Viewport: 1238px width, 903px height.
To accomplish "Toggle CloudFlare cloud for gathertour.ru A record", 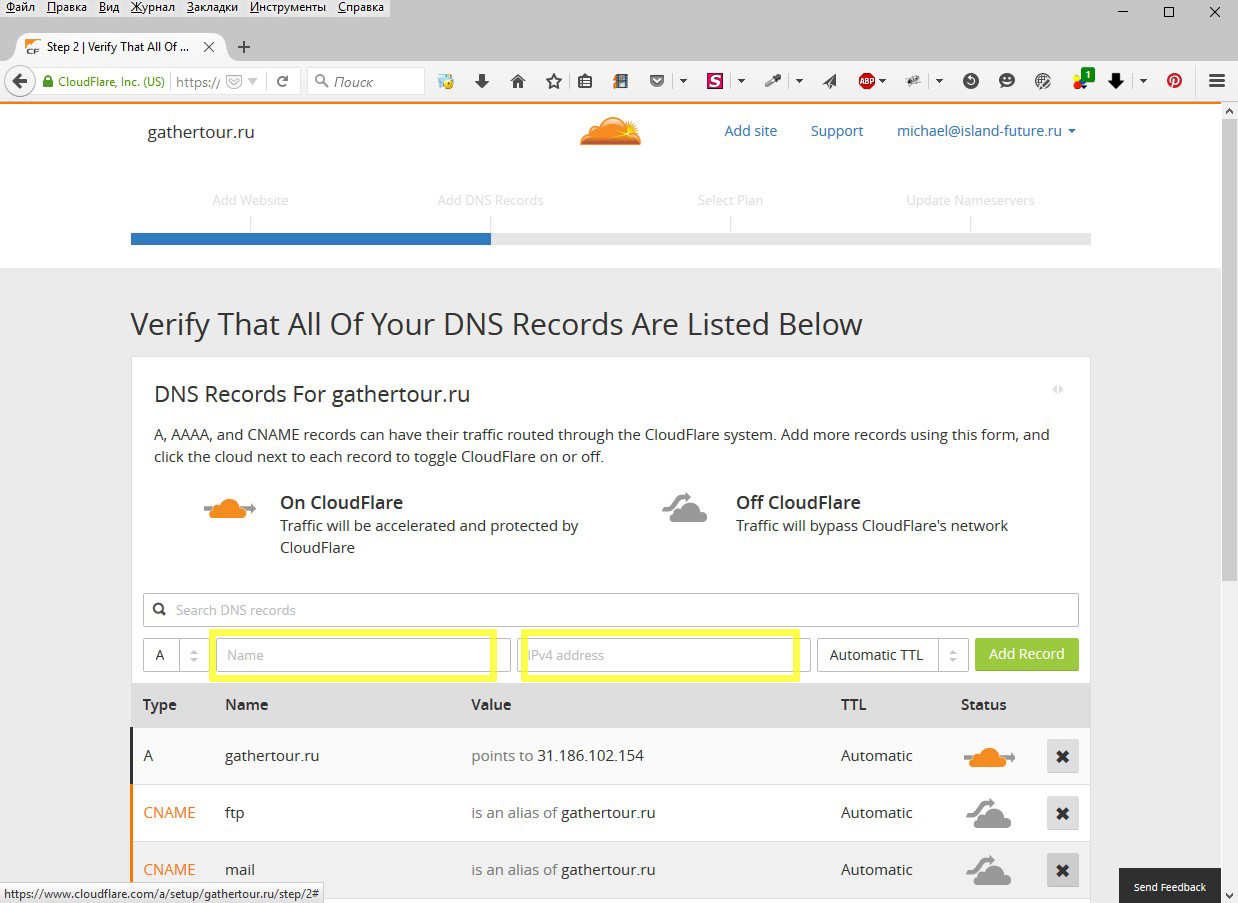I will (989, 757).
